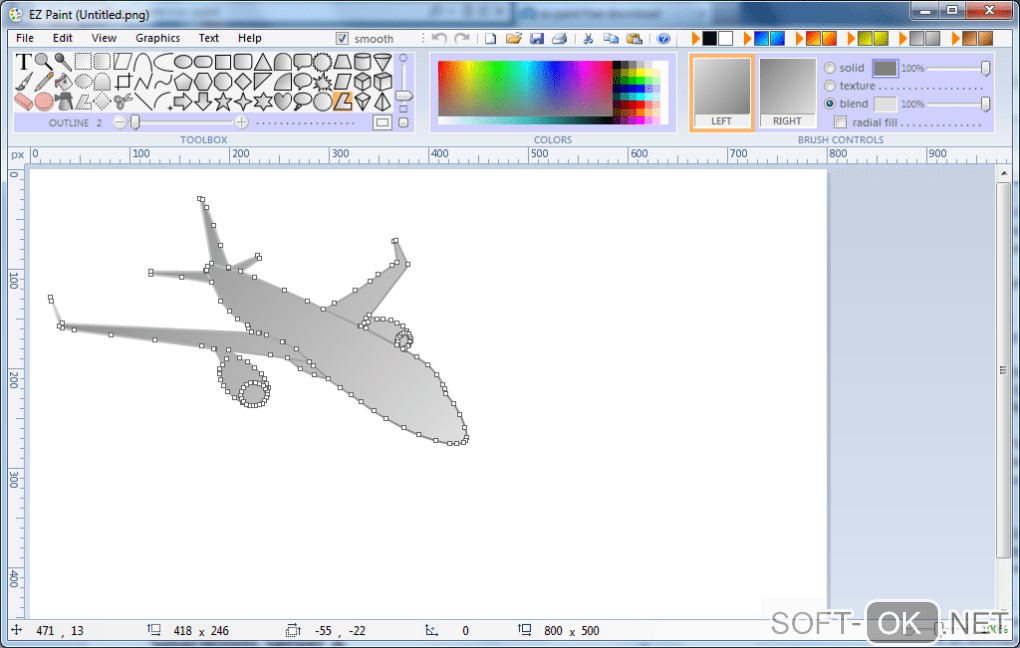This screenshot has width=1020, height=648.
Task: Increase outline width with plus button
Action: point(242,122)
